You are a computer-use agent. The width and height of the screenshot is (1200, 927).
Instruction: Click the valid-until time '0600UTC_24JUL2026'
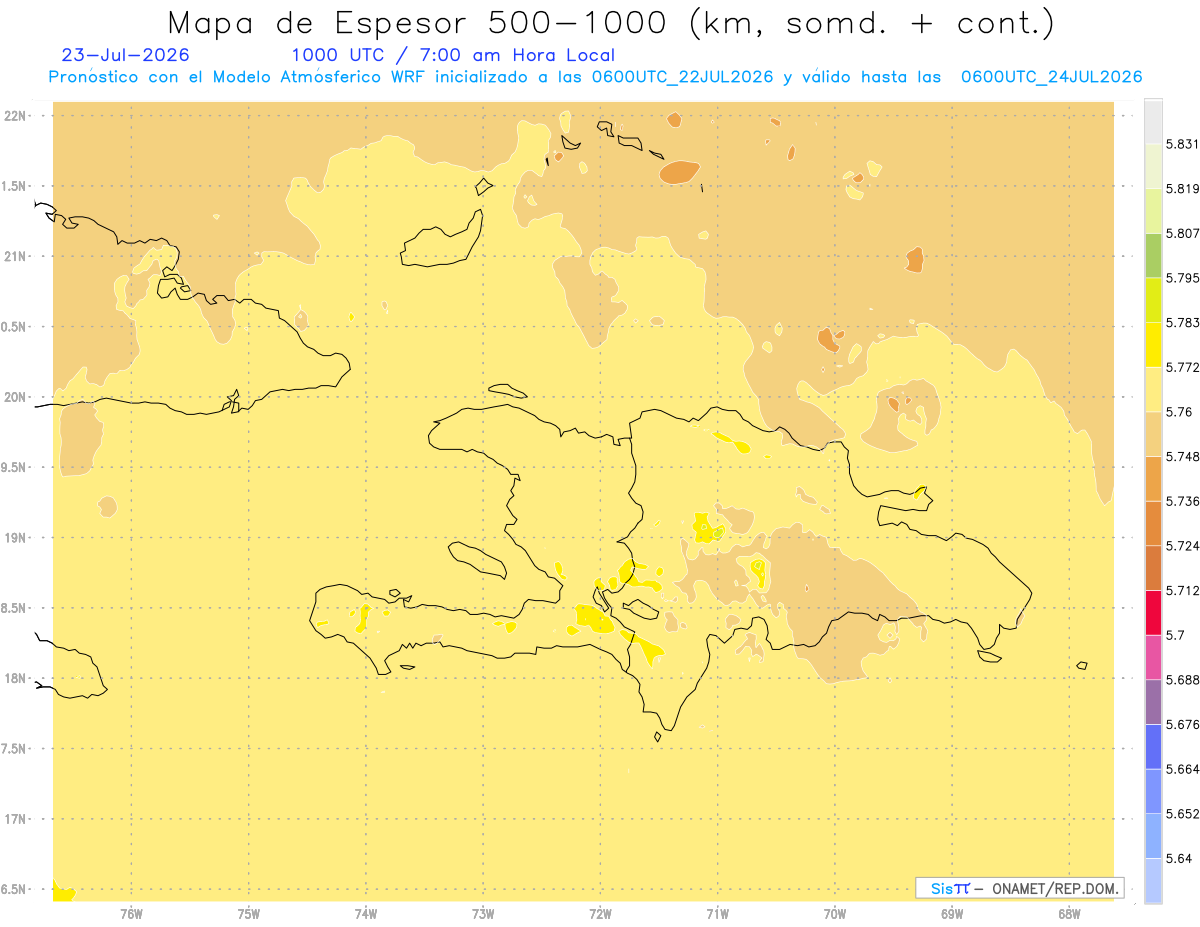[1051, 77]
